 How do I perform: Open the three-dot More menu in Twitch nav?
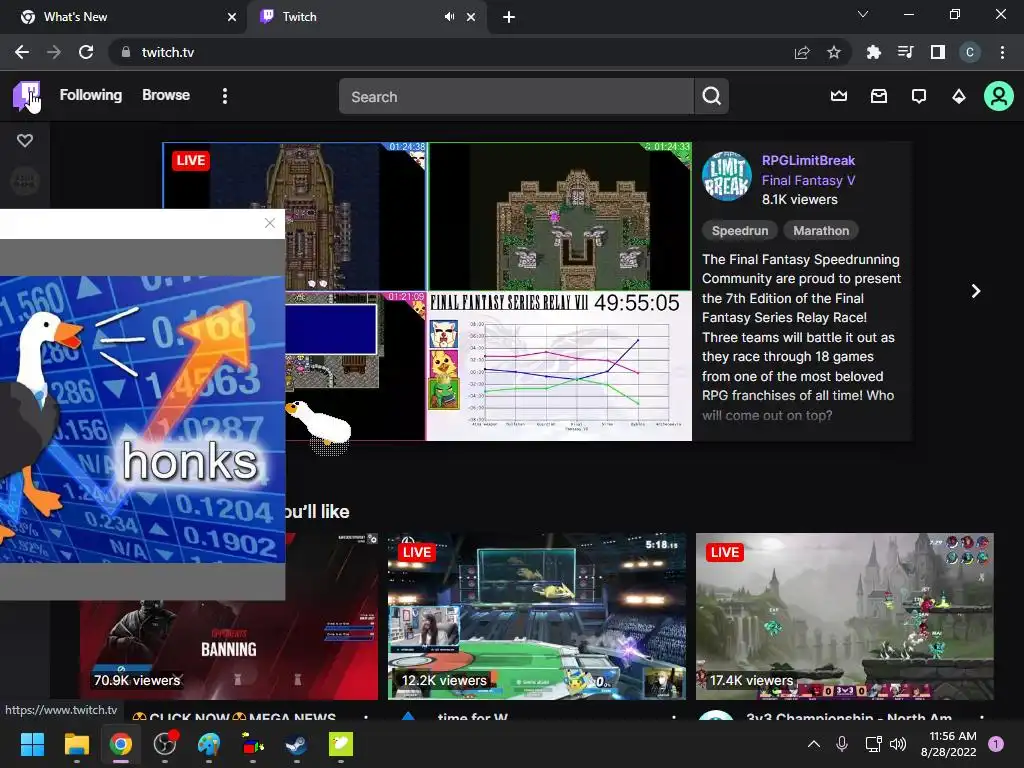pos(225,96)
